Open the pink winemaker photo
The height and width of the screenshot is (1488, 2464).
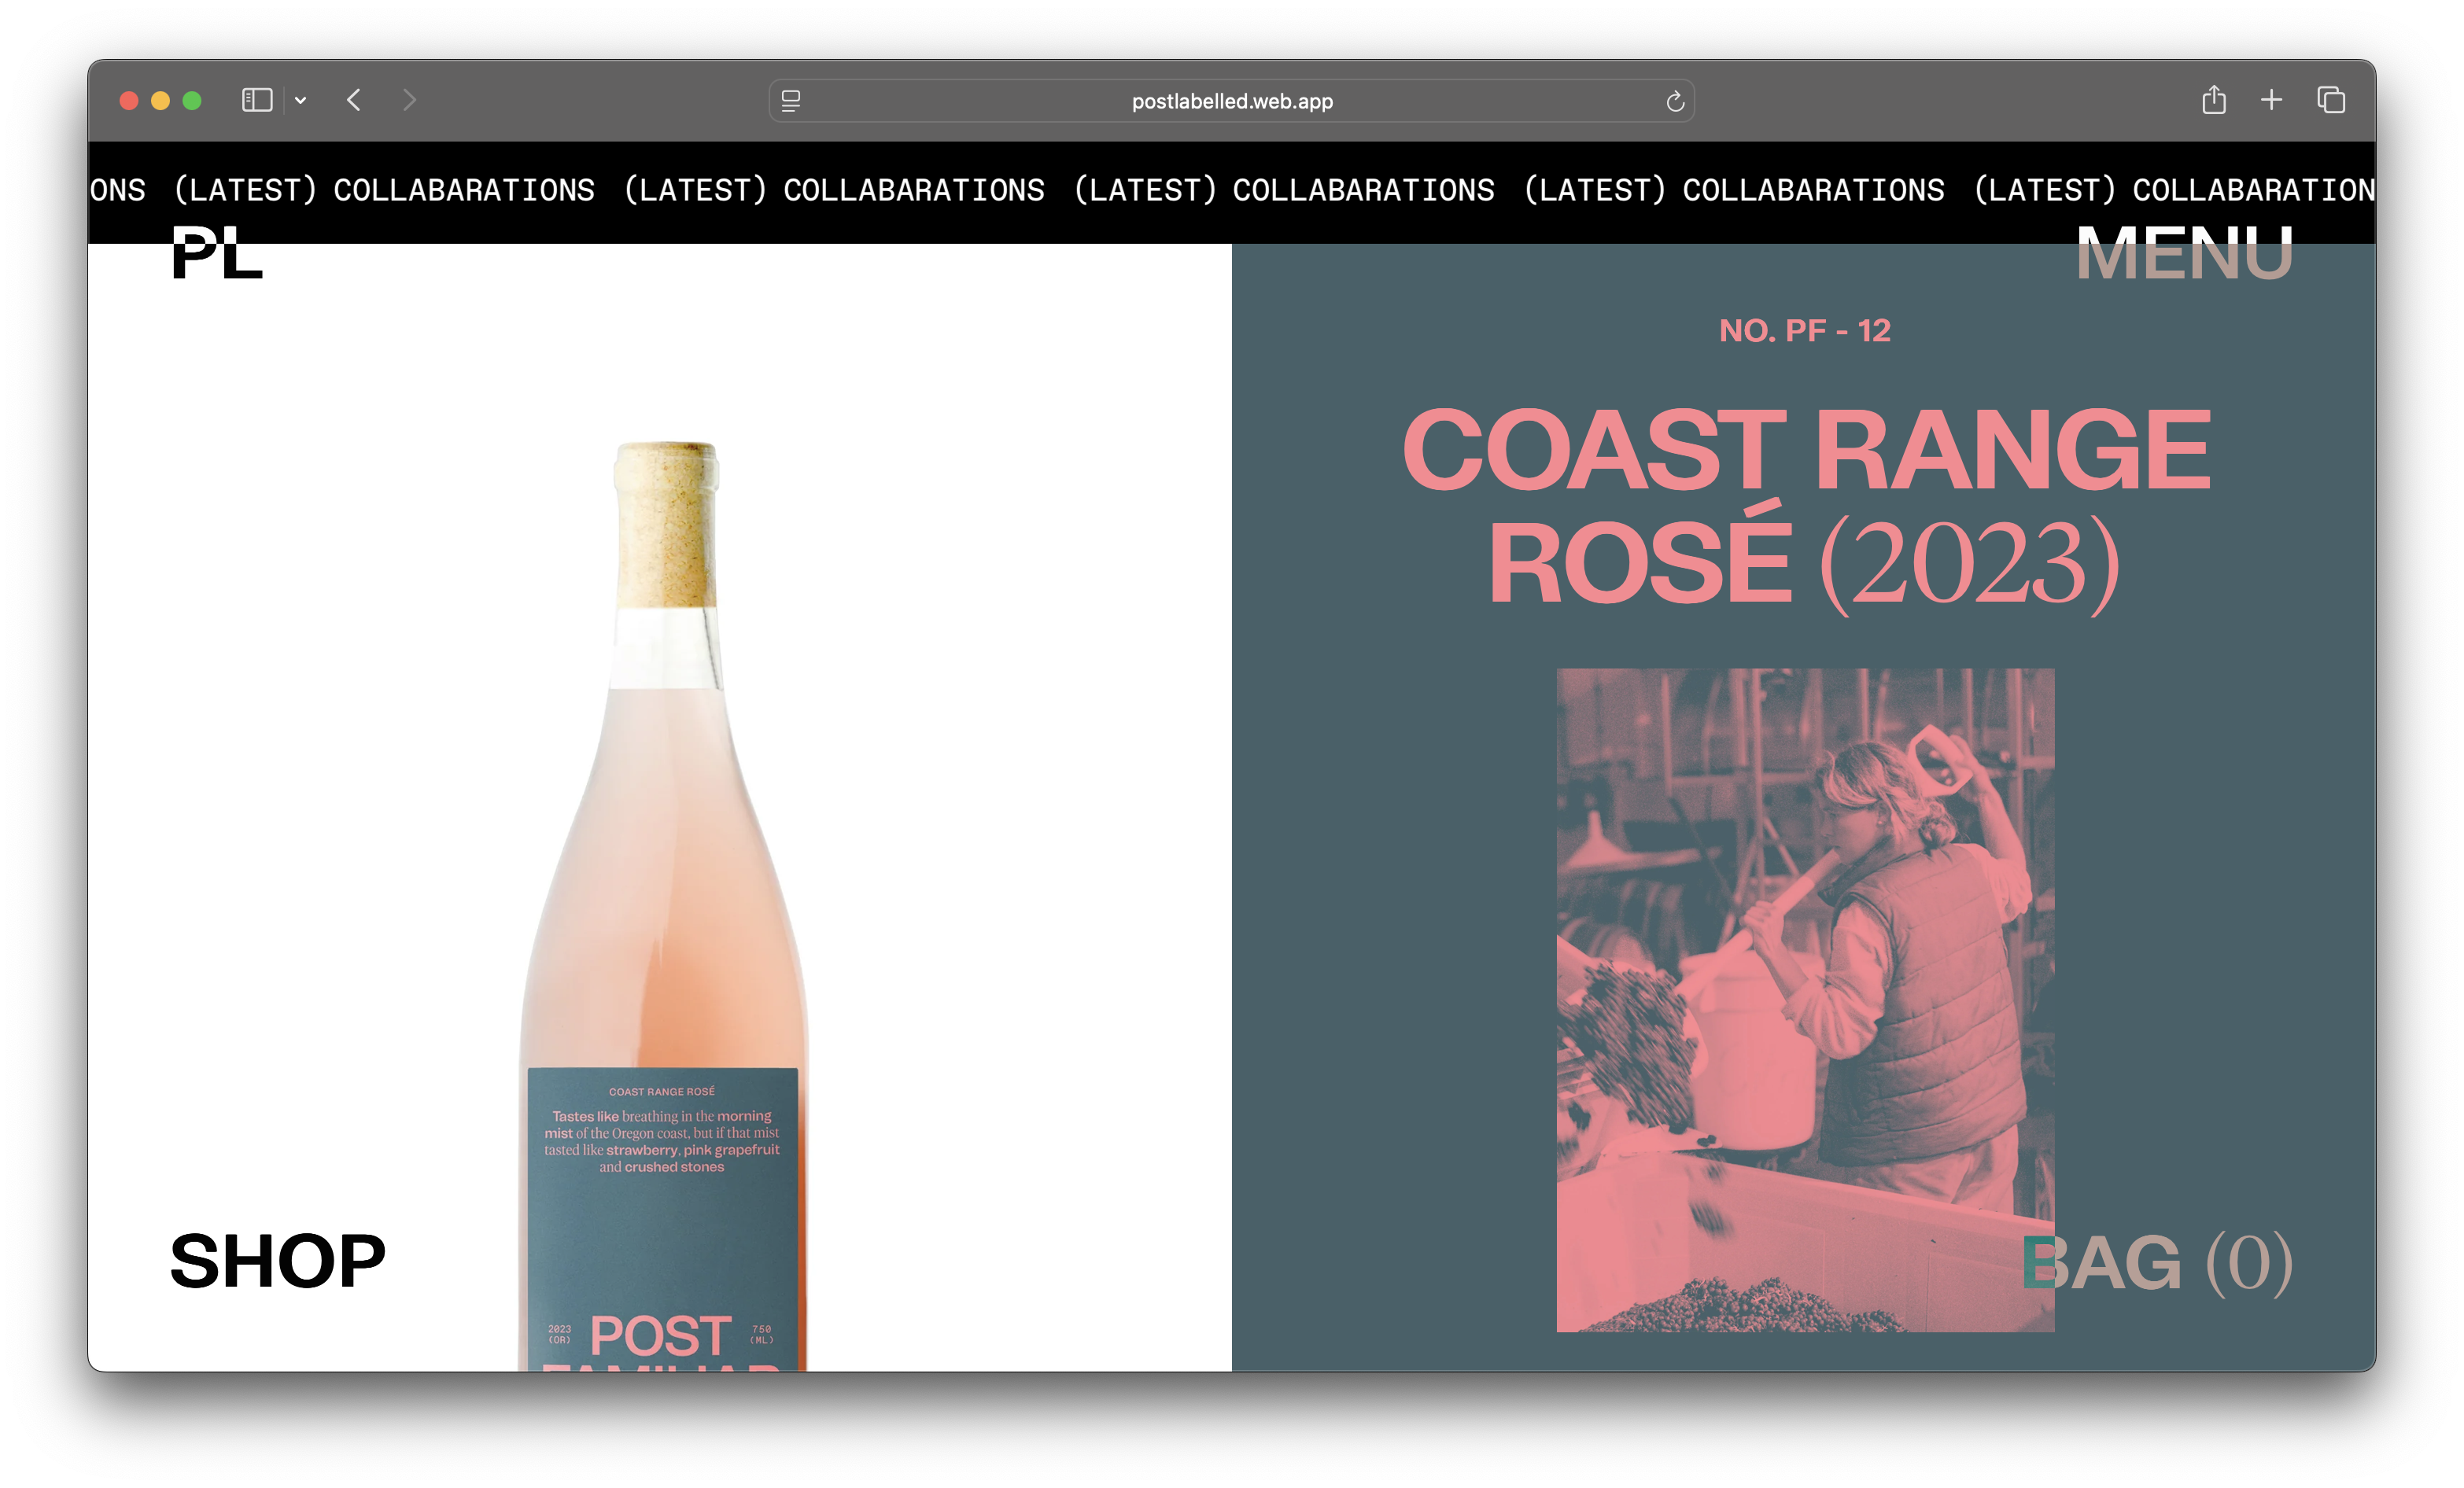click(x=1805, y=1000)
